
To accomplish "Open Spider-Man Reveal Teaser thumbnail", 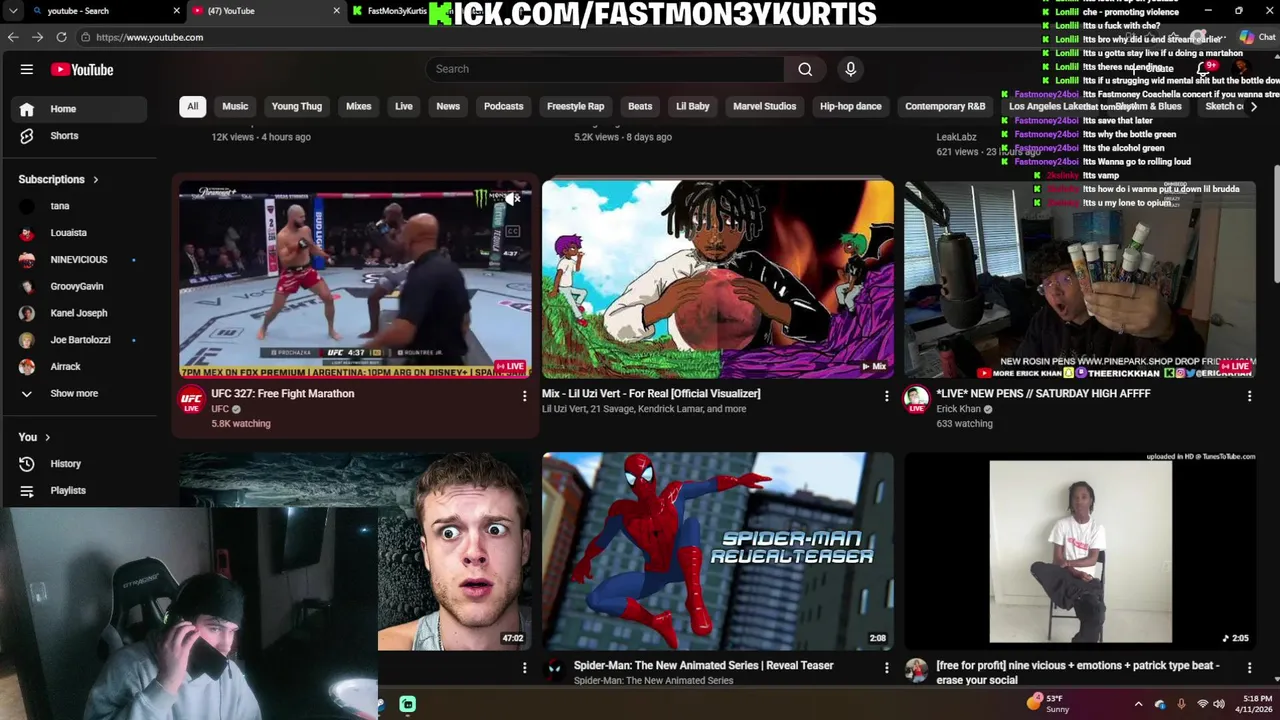I will tap(718, 551).
